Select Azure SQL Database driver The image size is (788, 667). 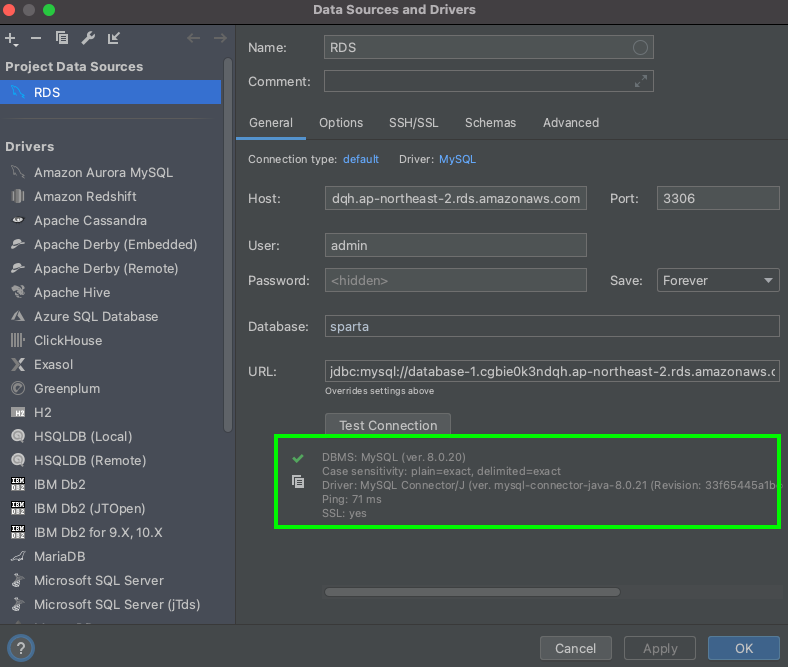click(x=111, y=317)
